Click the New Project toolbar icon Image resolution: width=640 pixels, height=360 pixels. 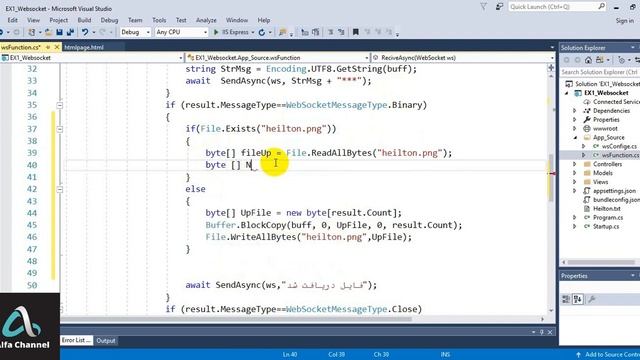(31, 32)
